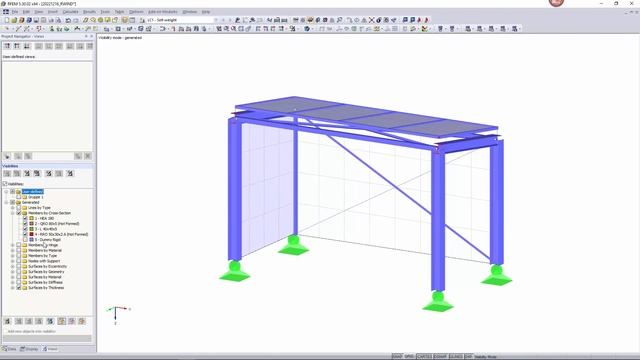The image size is (640, 360).
Task: Toggle the Generated checkbox
Action: pyautogui.click(x=13, y=202)
